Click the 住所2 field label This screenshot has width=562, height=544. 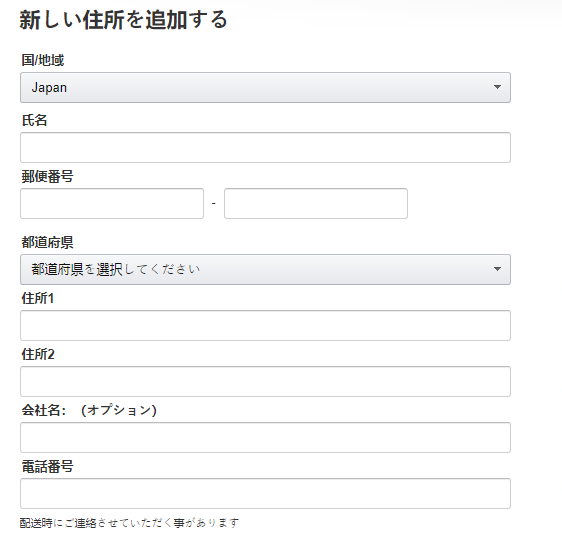[x=38, y=354]
